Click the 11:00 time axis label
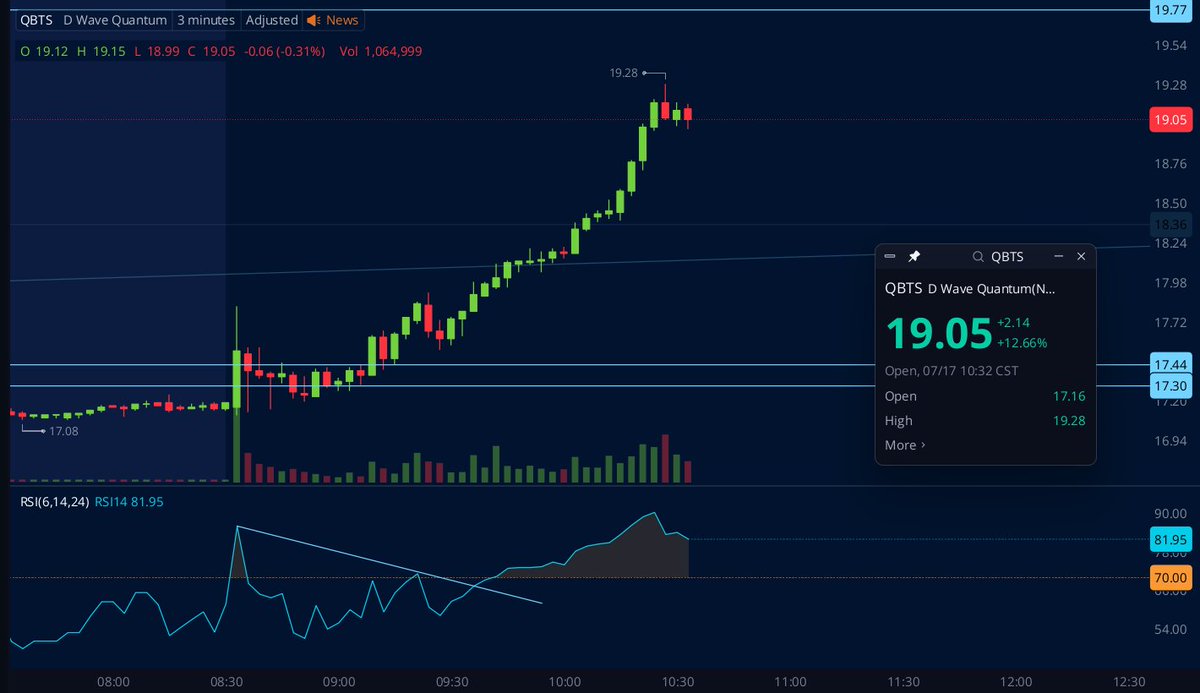 [x=791, y=681]
